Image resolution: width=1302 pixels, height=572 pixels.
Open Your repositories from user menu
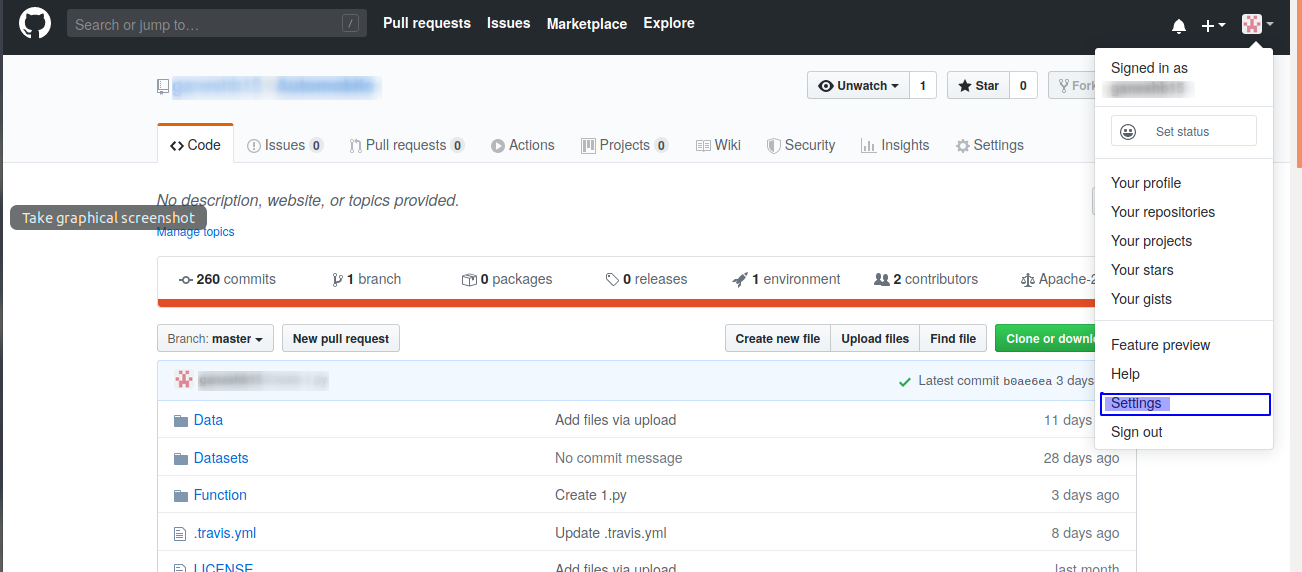pos(1162,212)
